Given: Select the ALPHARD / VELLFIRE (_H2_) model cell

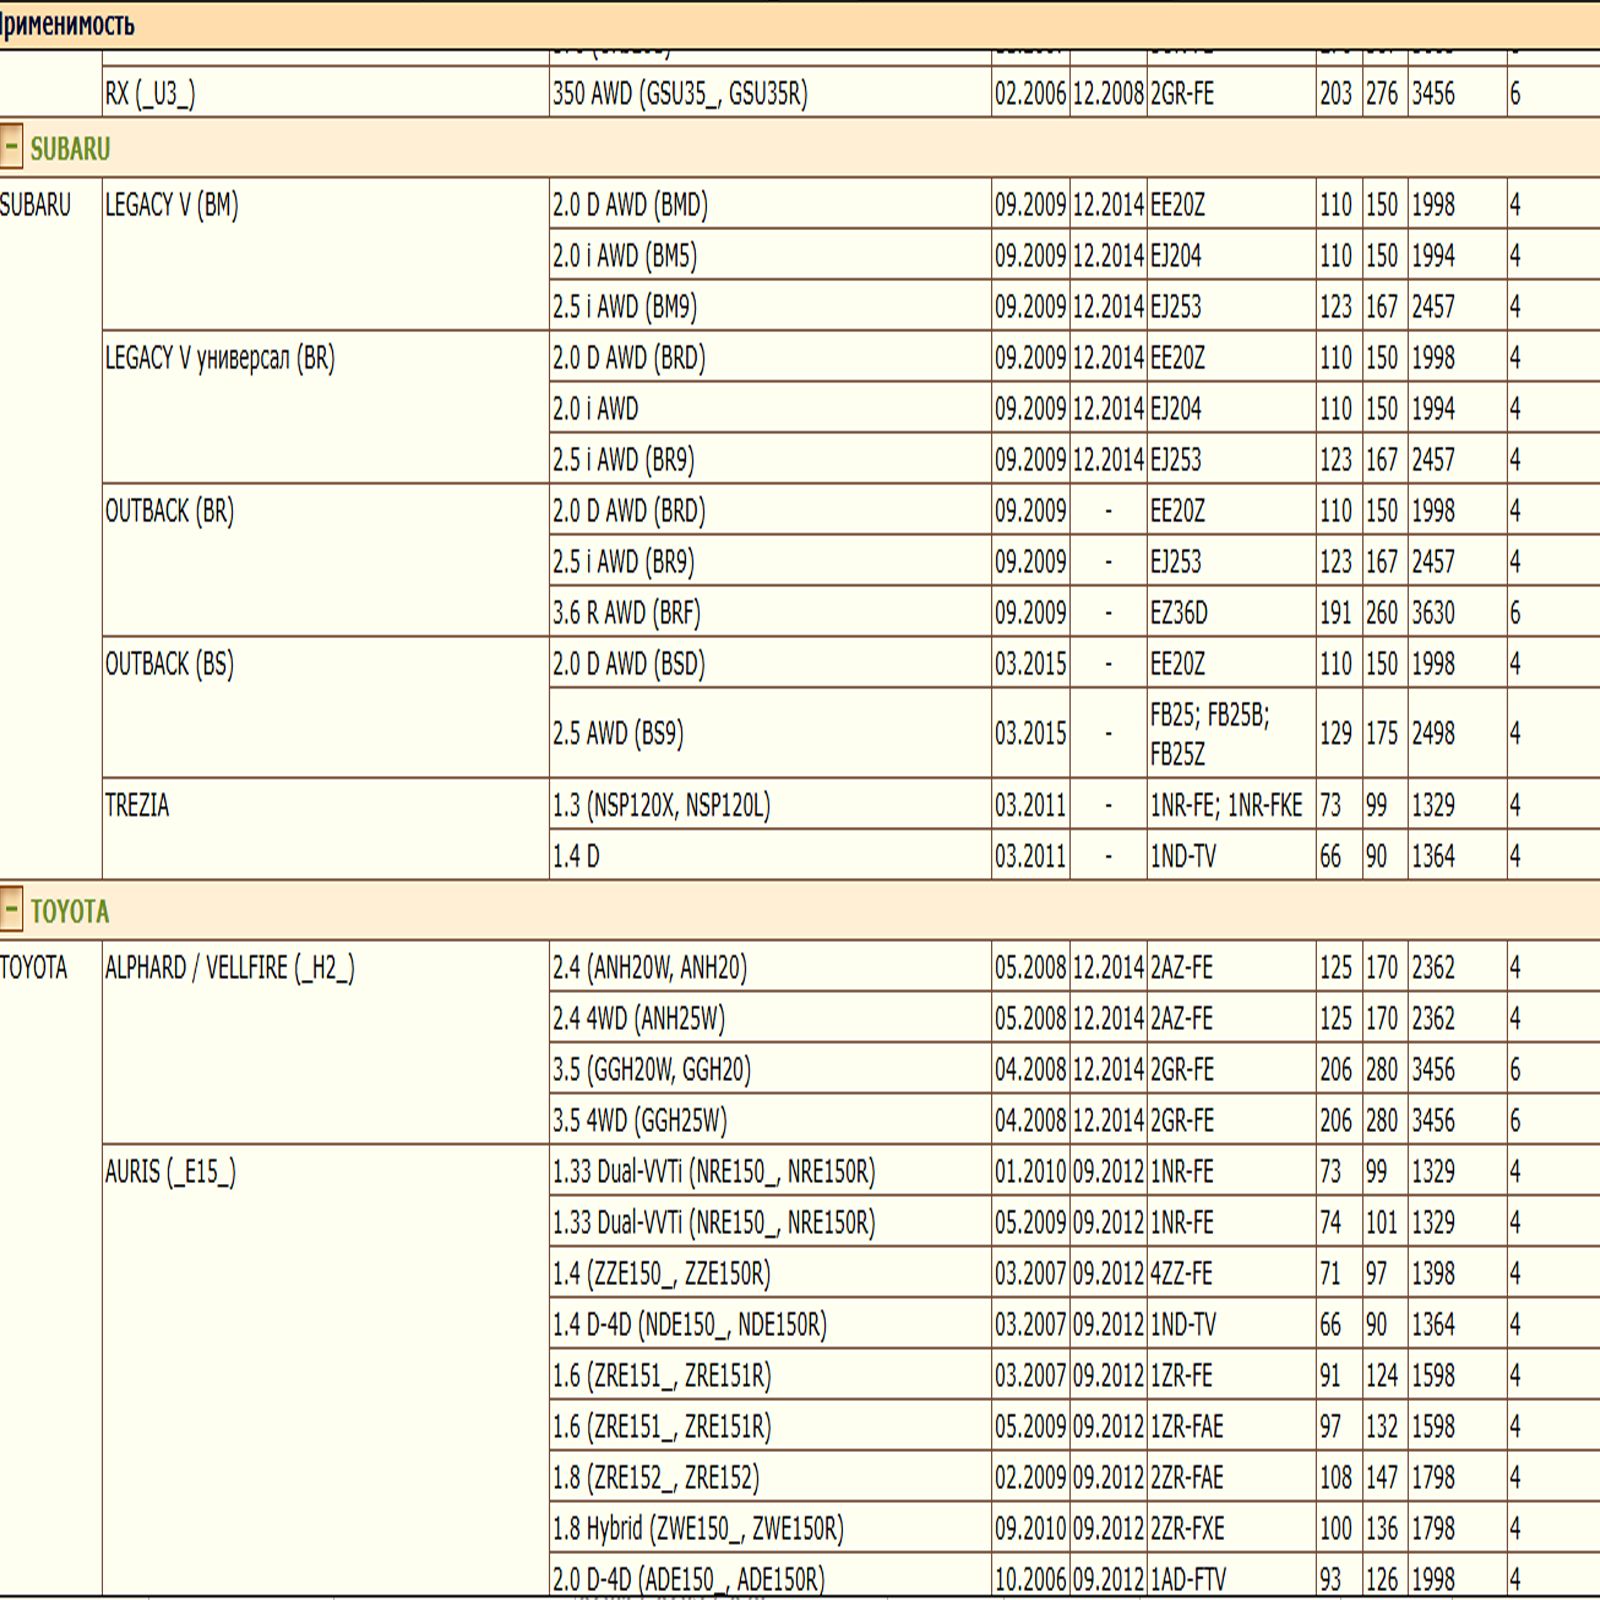Looking at the screenshot, I should pos(230,968).
